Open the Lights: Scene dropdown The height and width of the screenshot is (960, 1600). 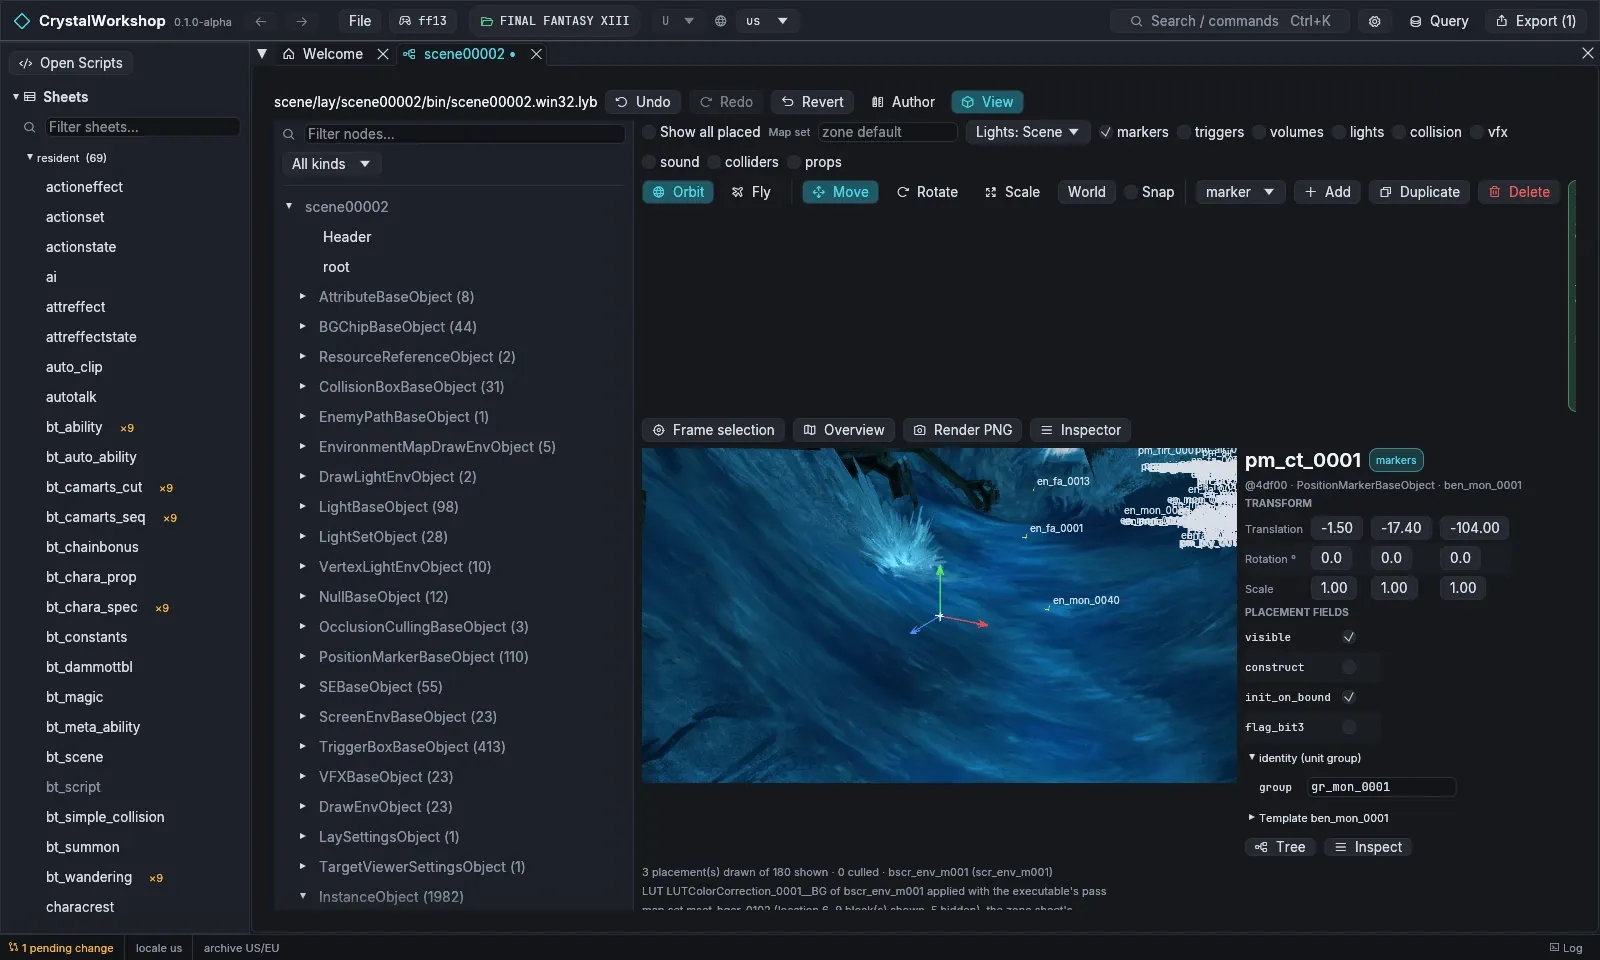(1027, 132)
